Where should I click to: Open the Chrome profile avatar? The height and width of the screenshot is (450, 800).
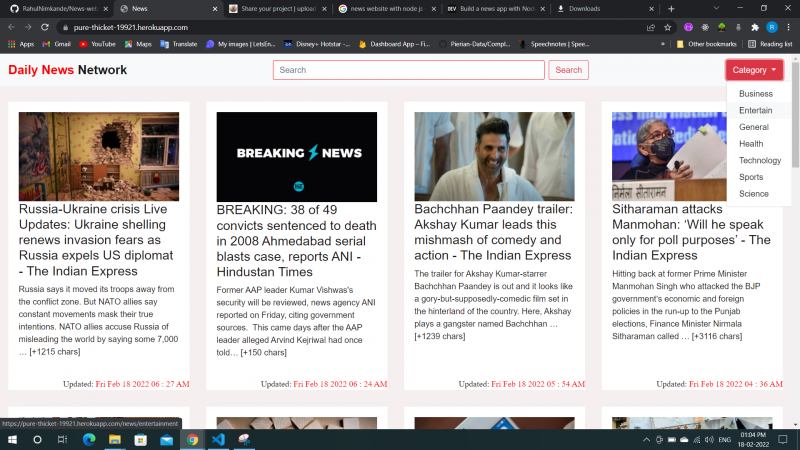click(772, 28)
